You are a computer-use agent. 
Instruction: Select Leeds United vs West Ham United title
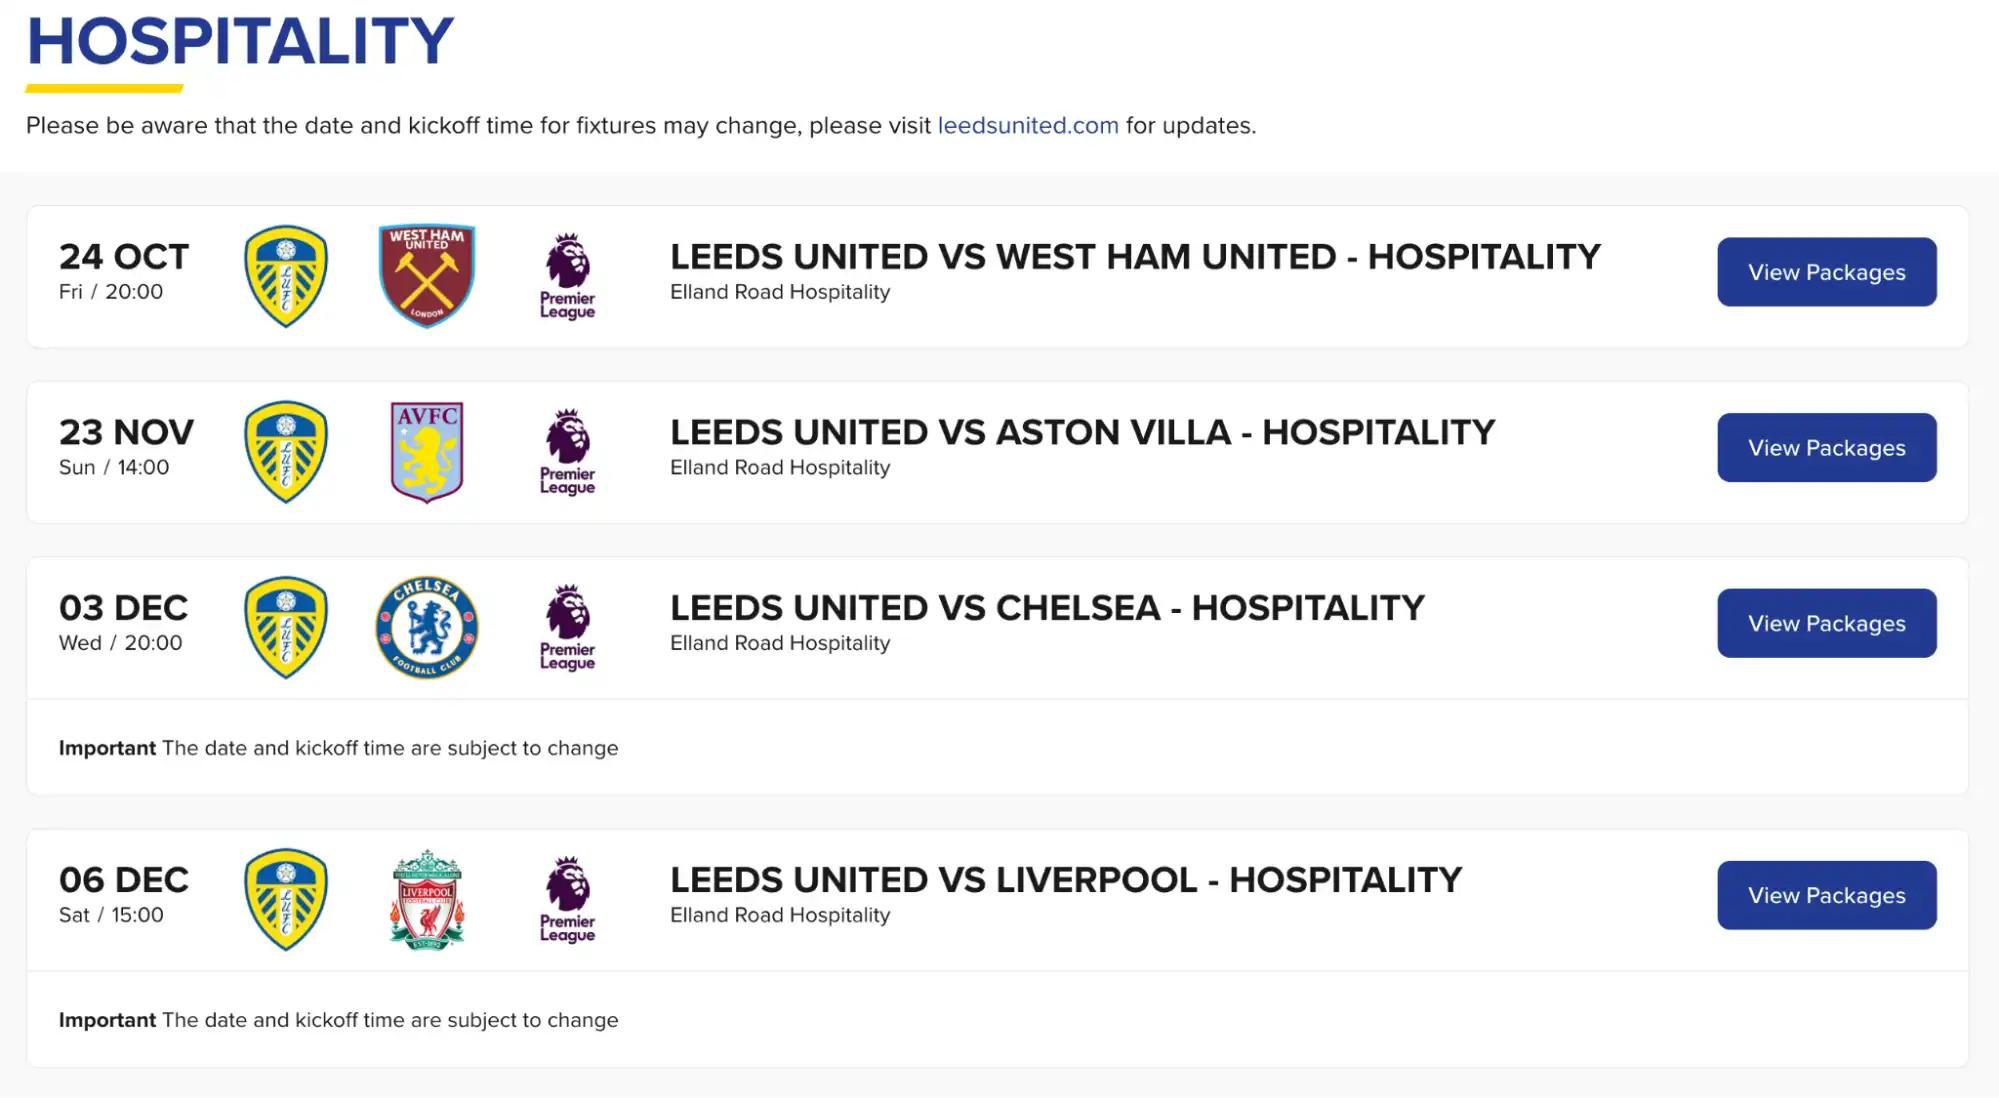point(1134,257)
